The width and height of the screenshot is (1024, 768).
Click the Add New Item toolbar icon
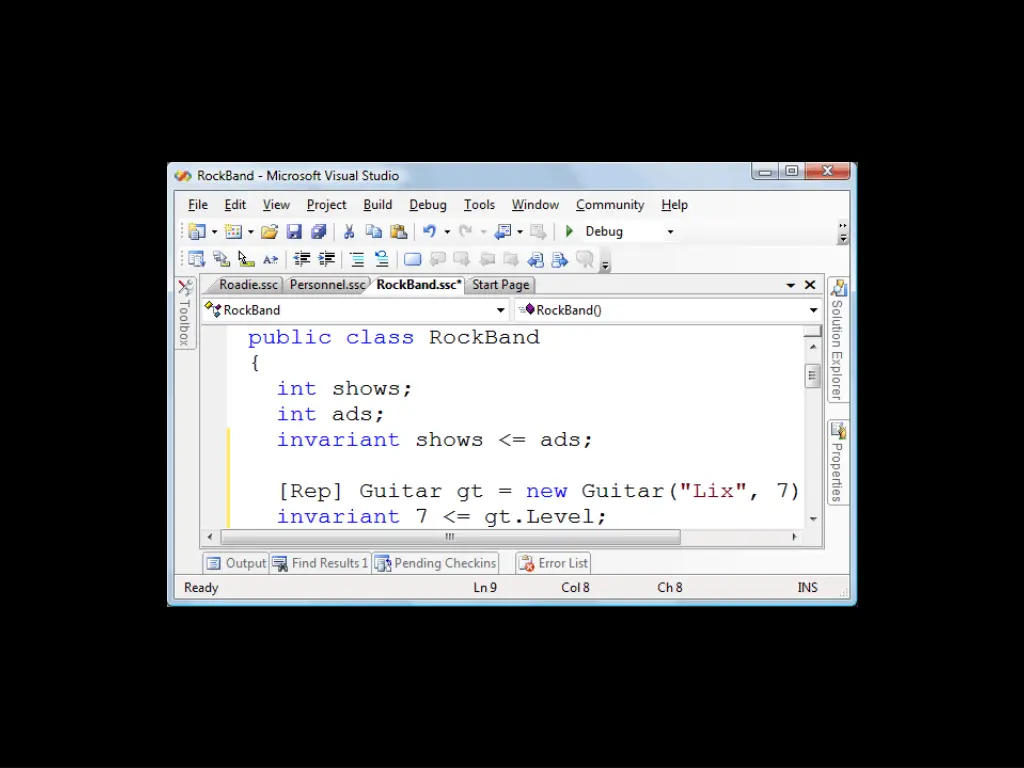pos(233,232)
